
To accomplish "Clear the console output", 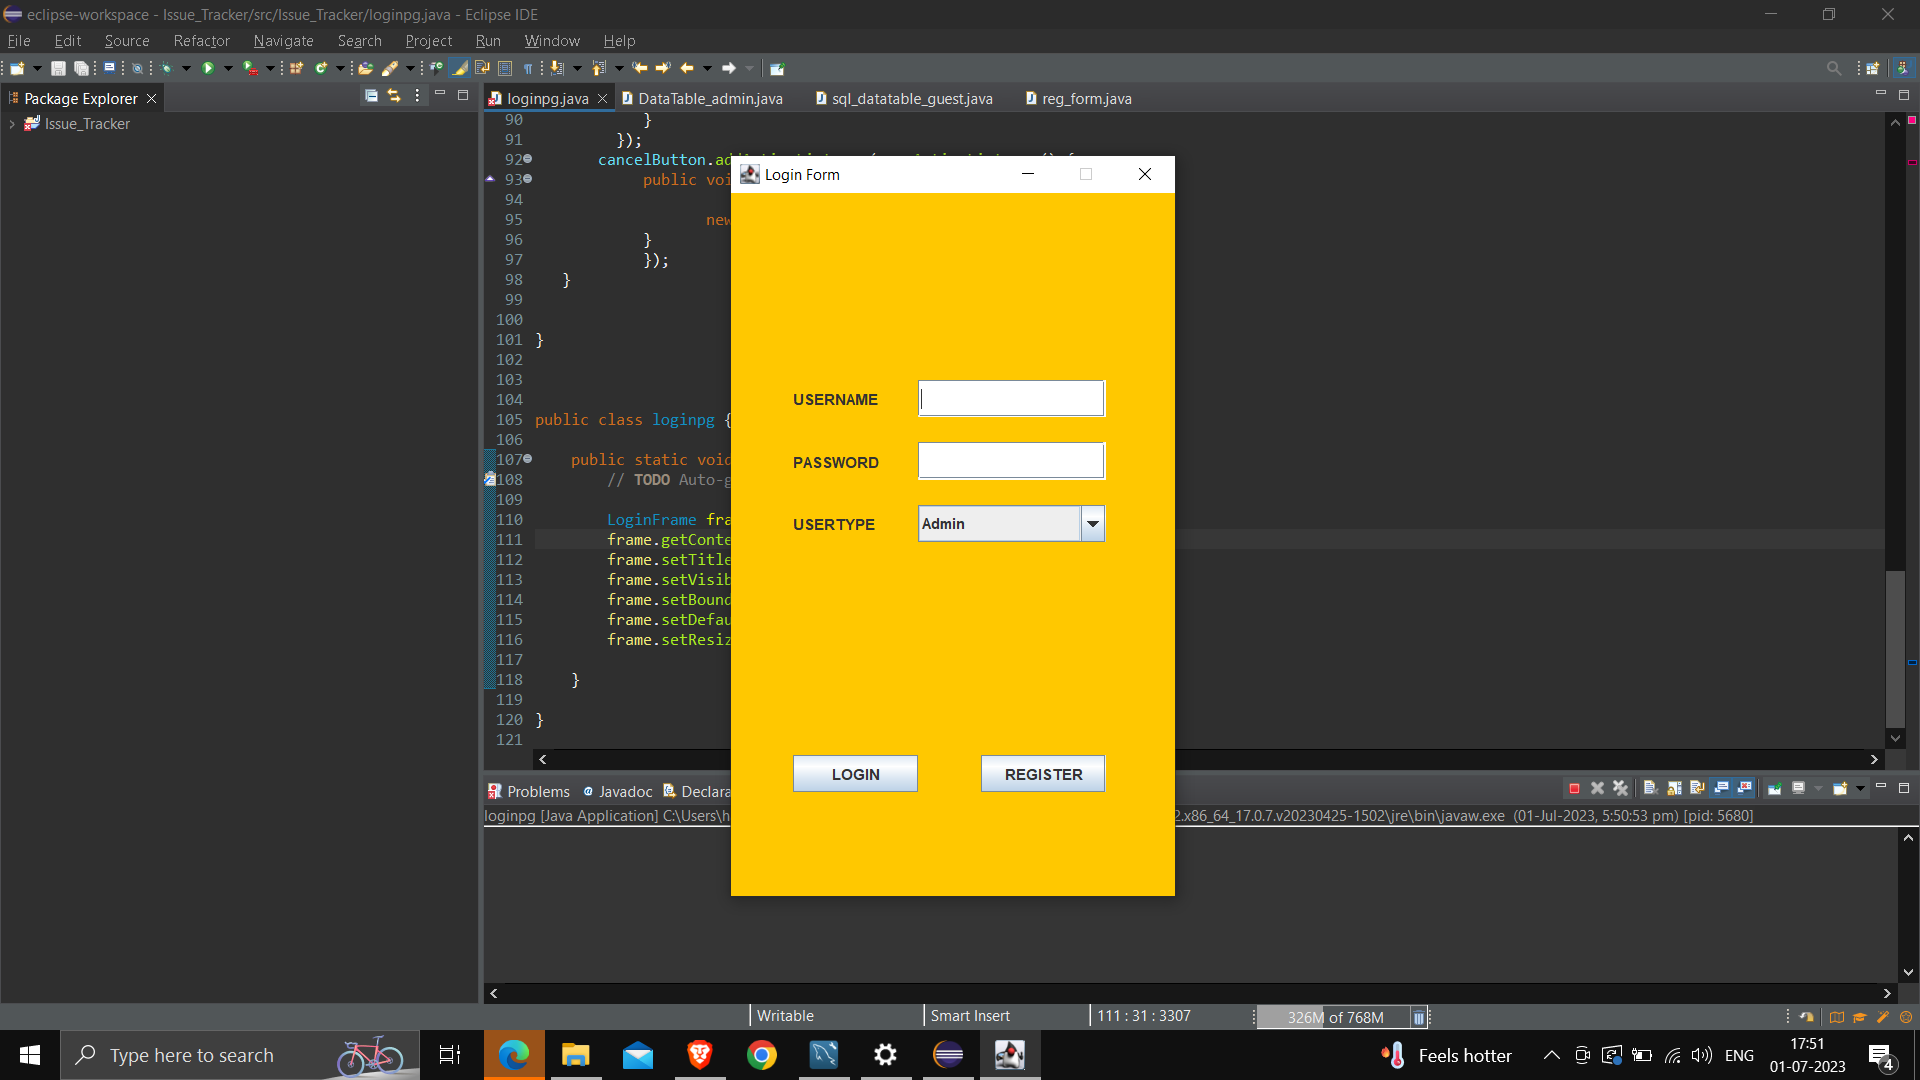I will 1652,789.
